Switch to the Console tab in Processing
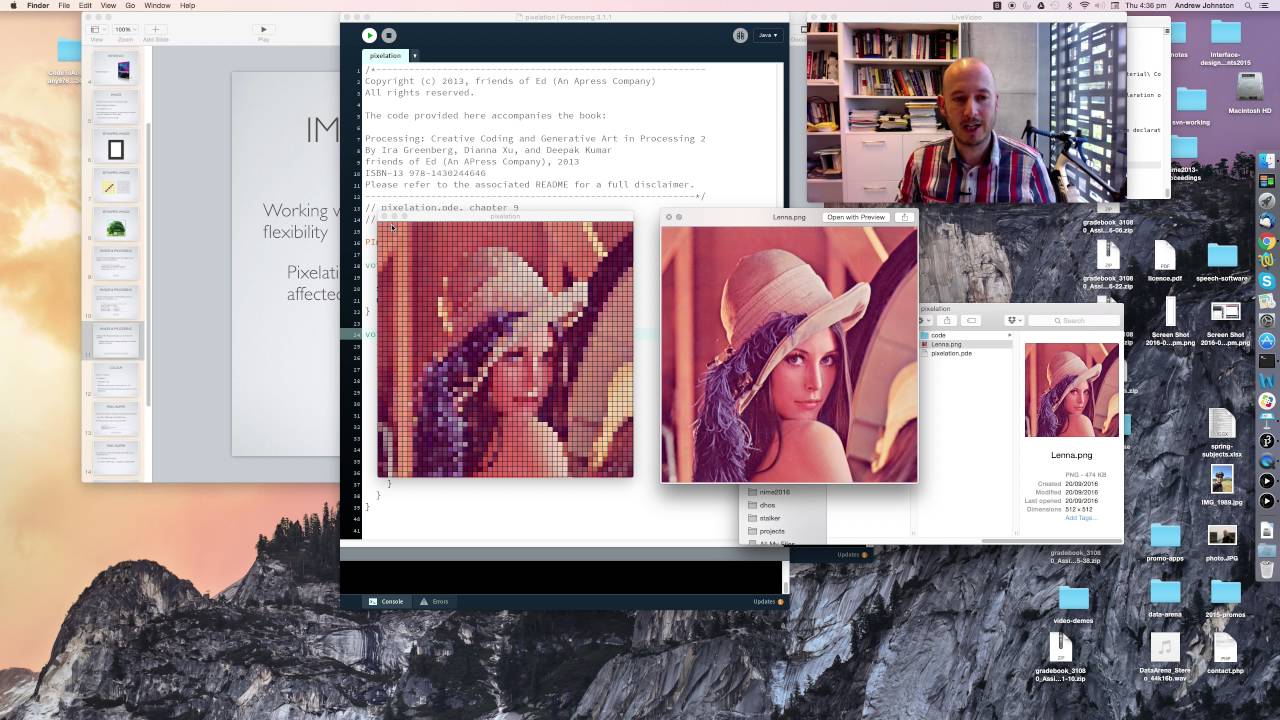1280x720 pixels. pos(386,601)
